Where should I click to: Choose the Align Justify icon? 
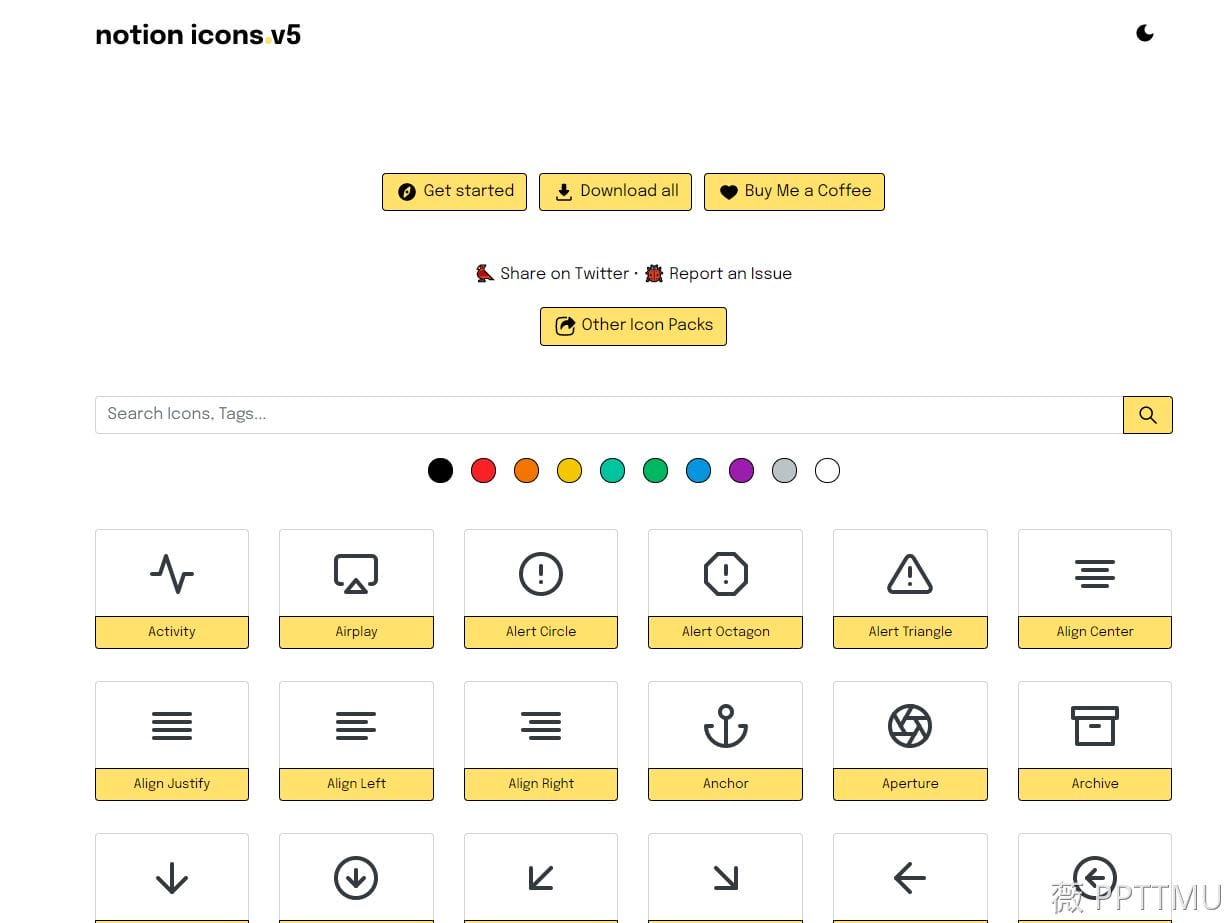click(x=172, y=726)
